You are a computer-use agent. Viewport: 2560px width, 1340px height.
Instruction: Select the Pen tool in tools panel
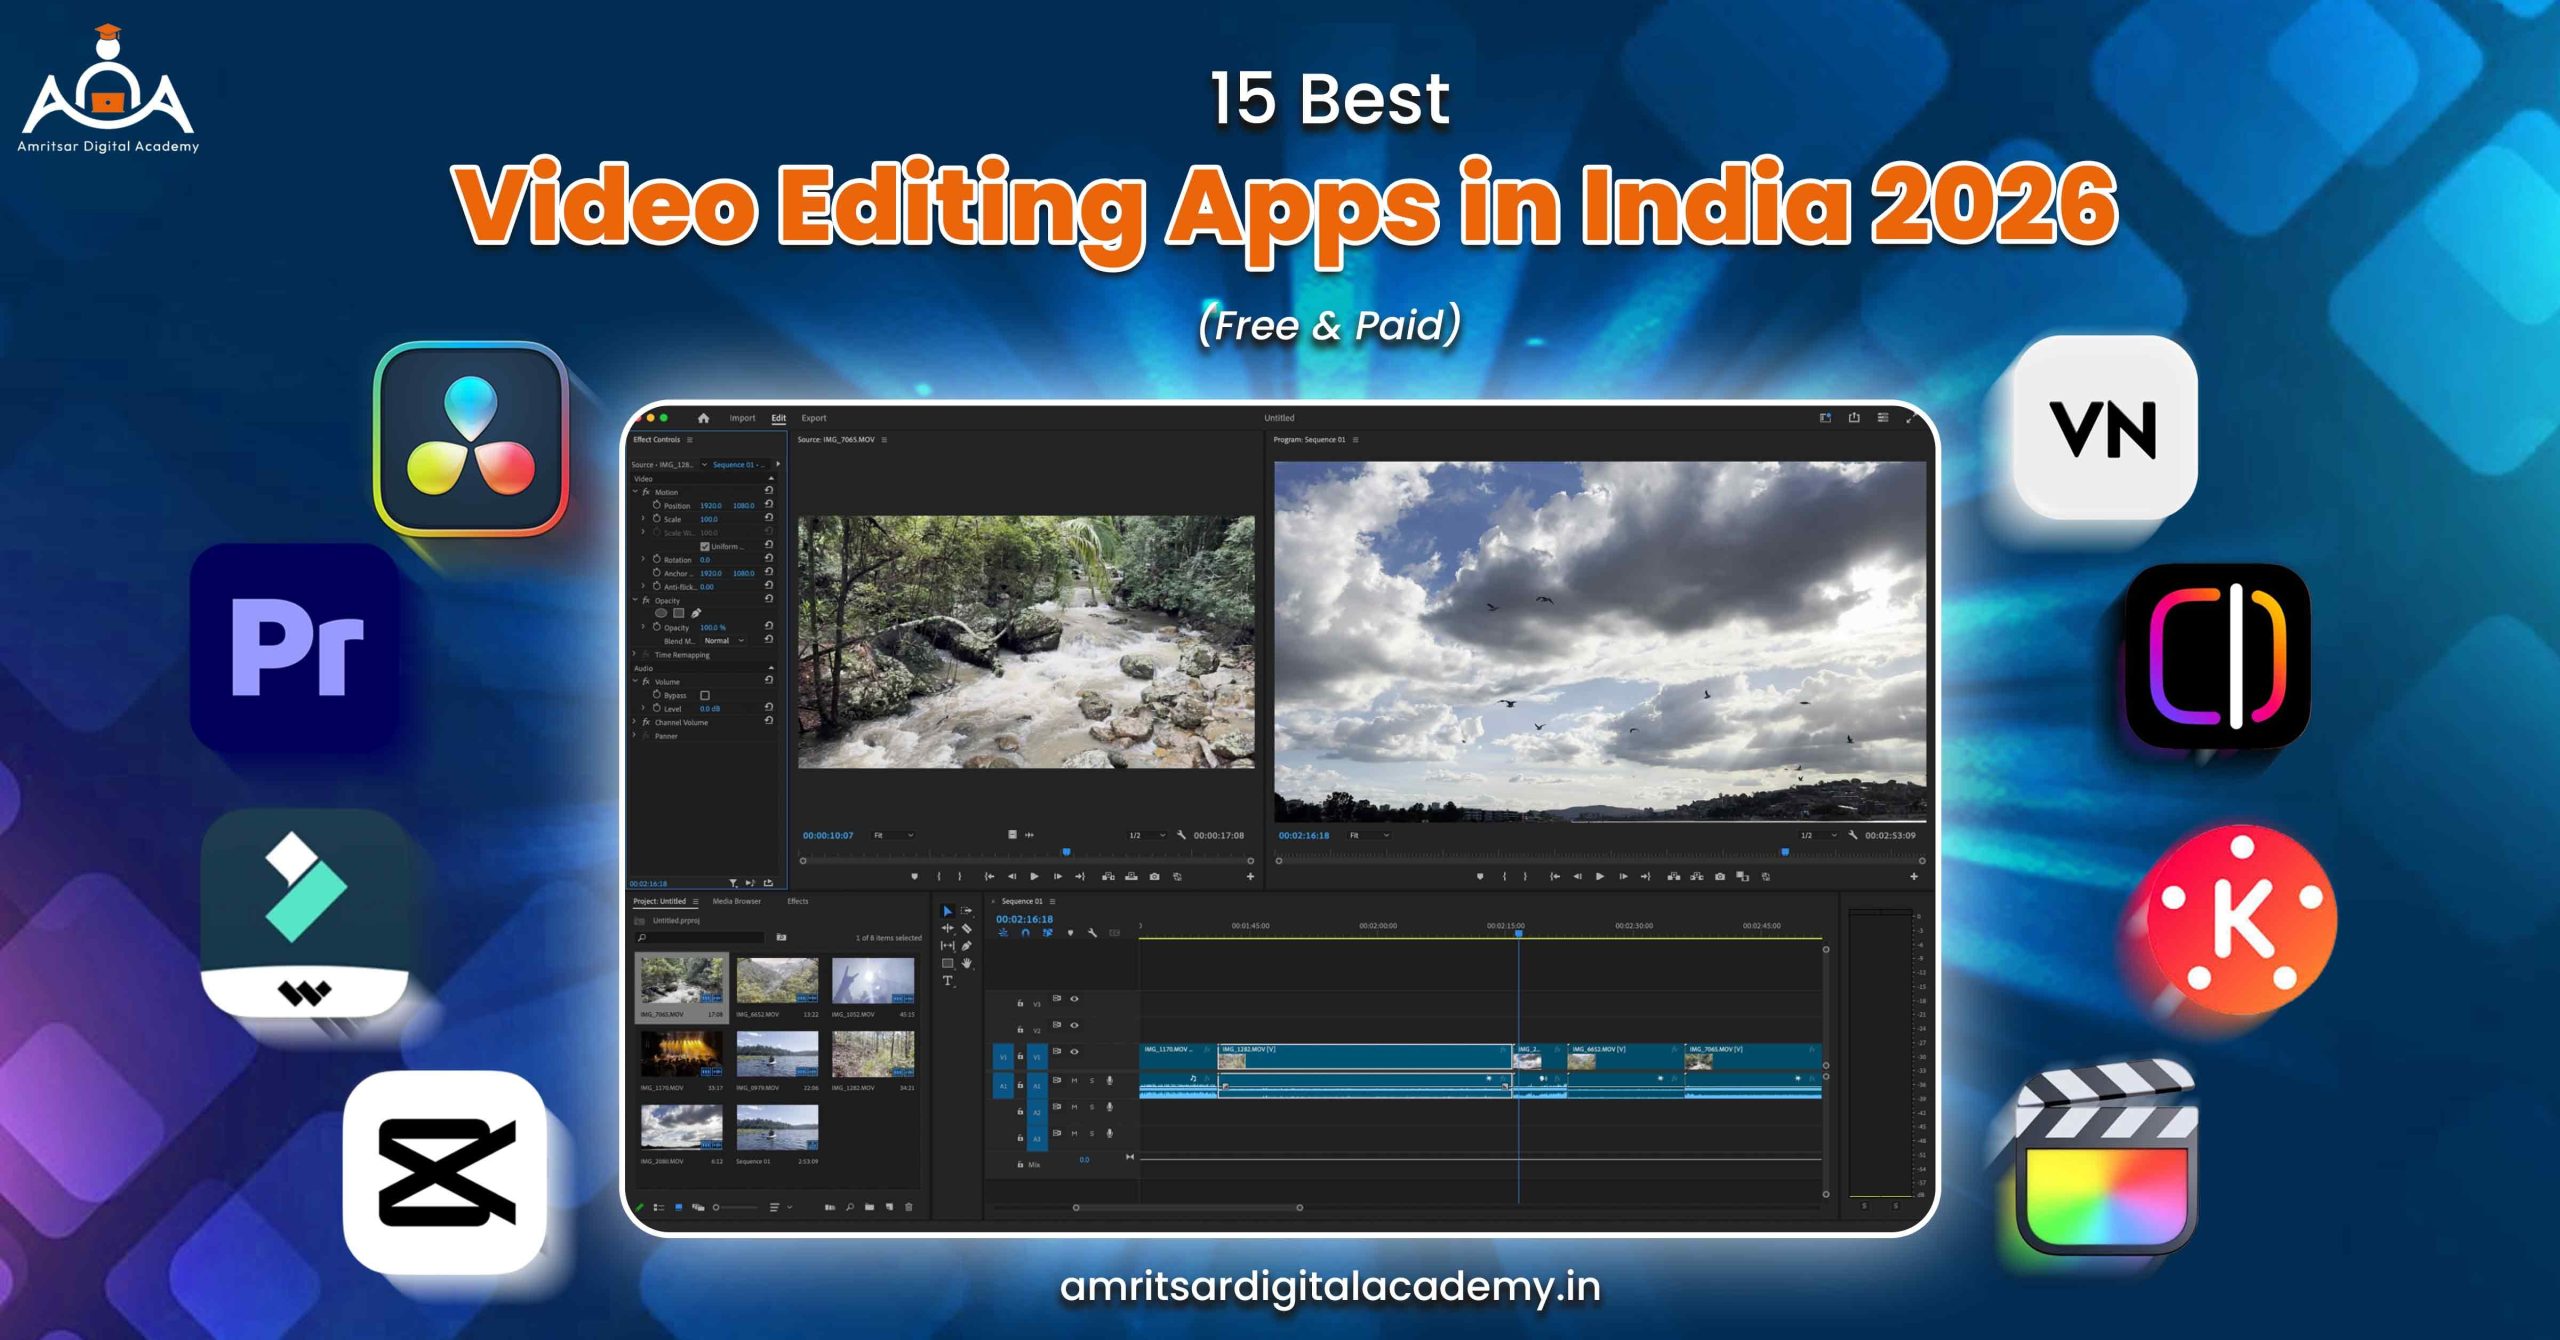pyautogui.click(x=967, y=945)
